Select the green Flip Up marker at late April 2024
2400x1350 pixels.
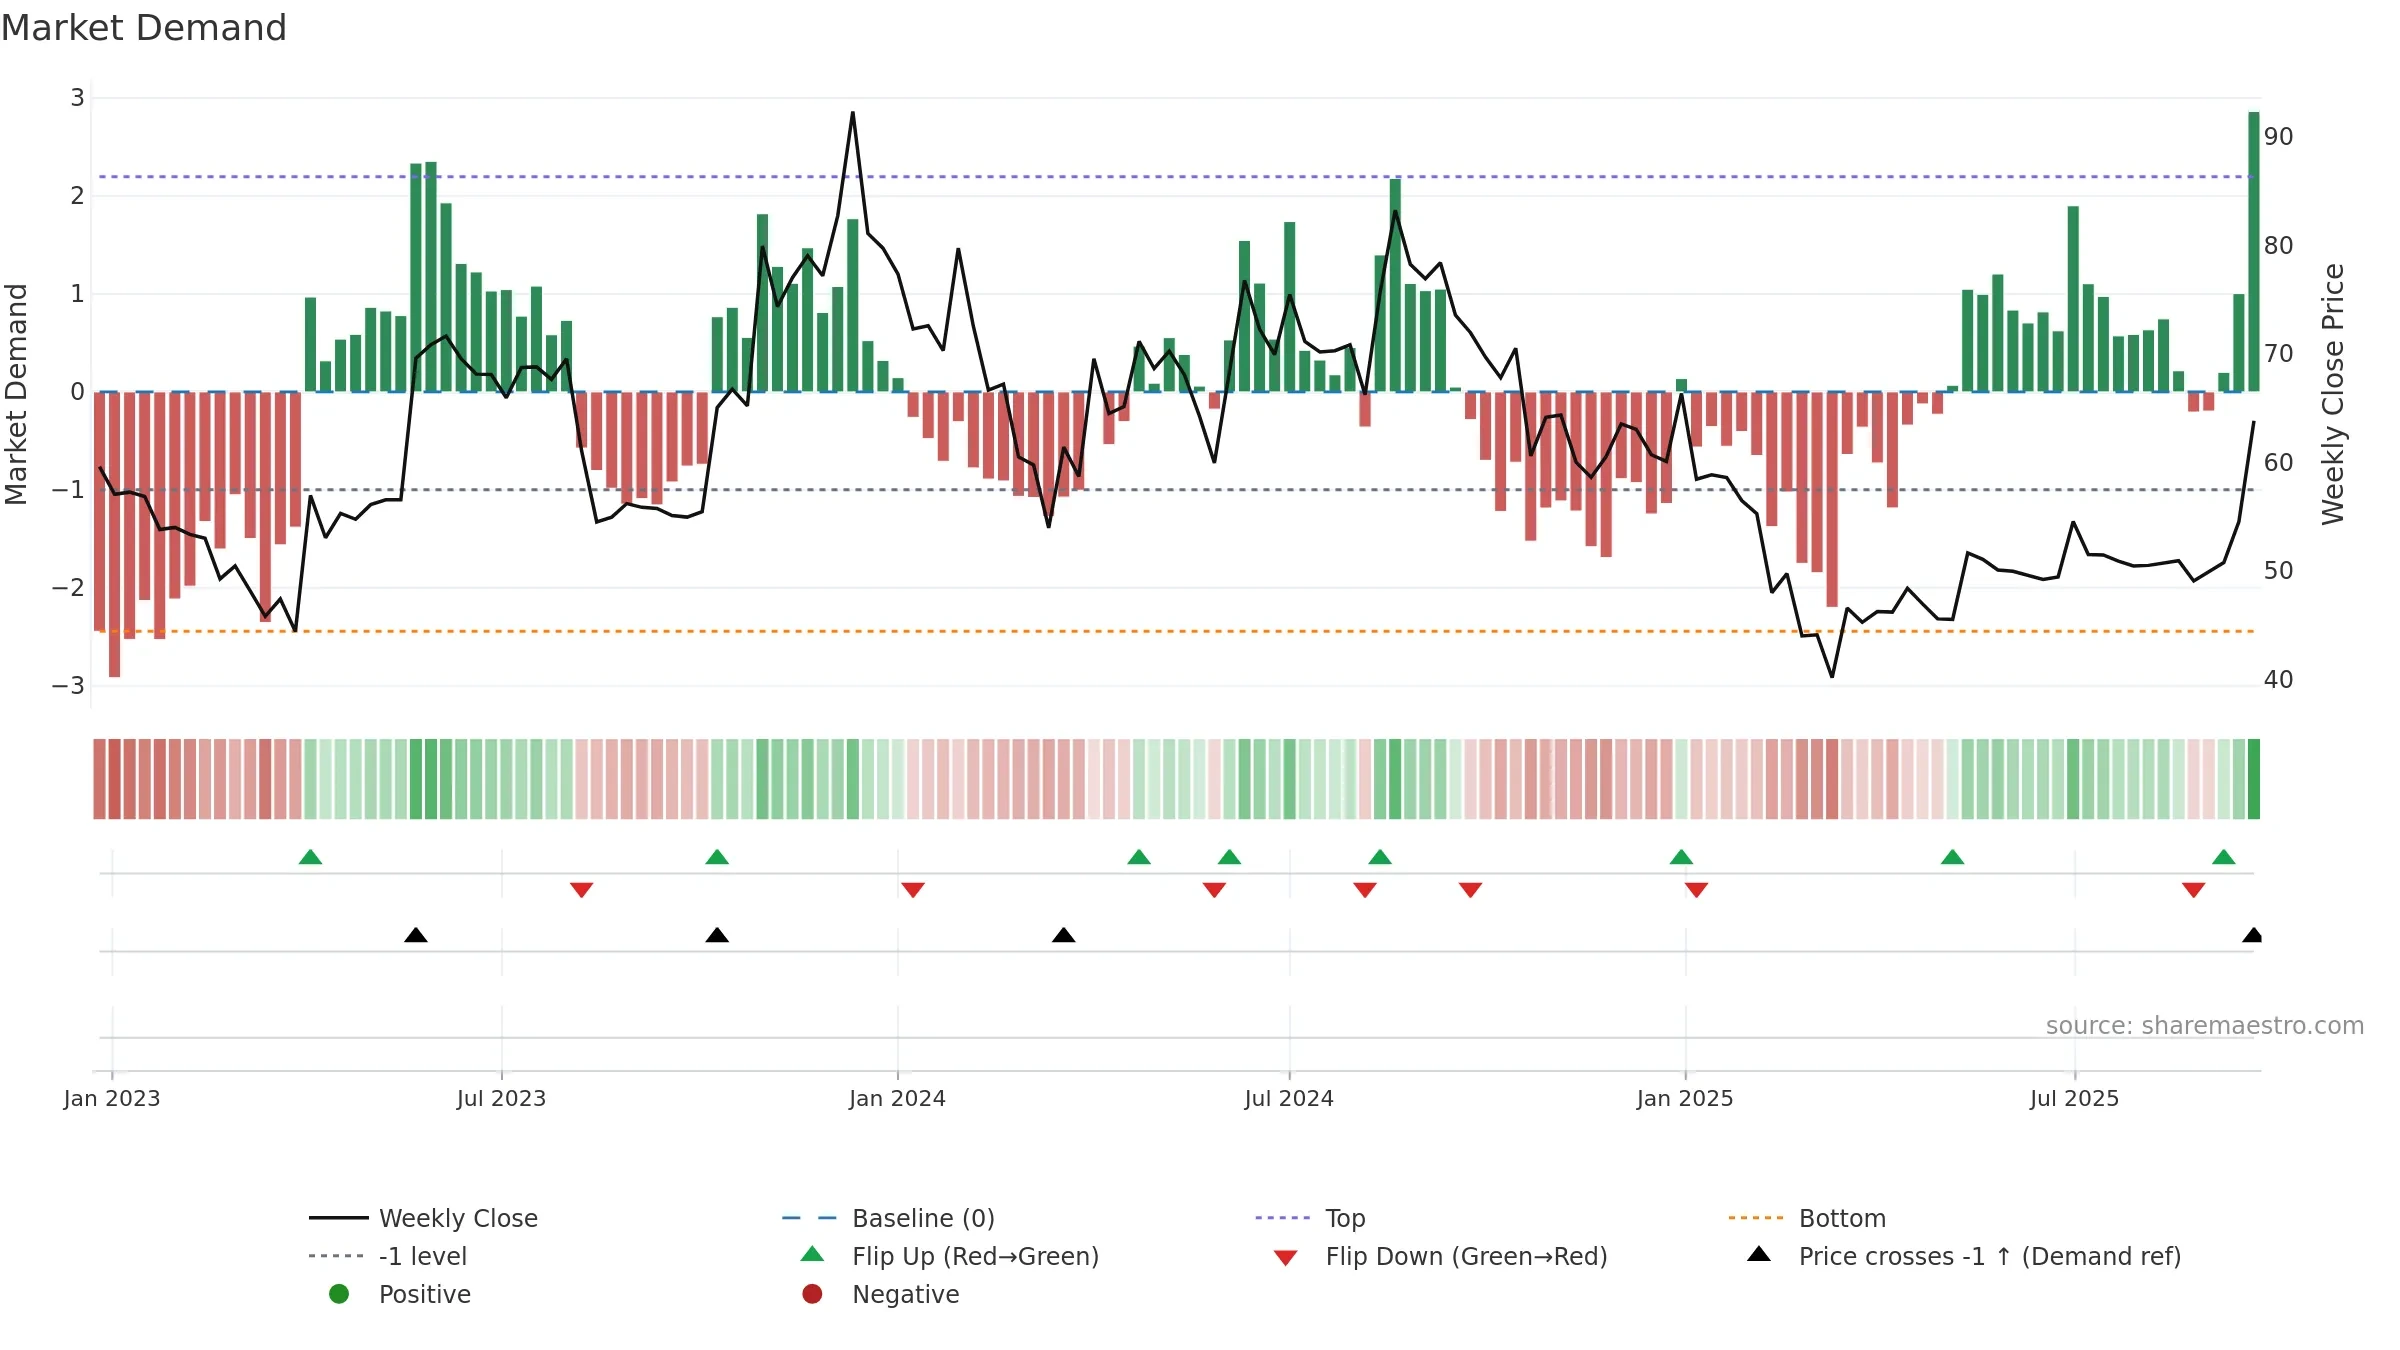click(x=1139, y=857)
